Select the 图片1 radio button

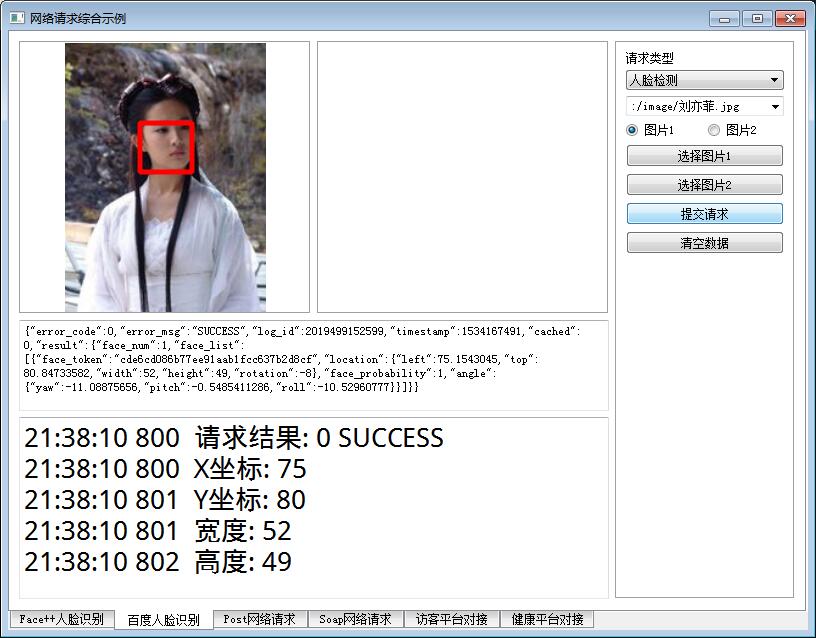click(x=651, y=130)
